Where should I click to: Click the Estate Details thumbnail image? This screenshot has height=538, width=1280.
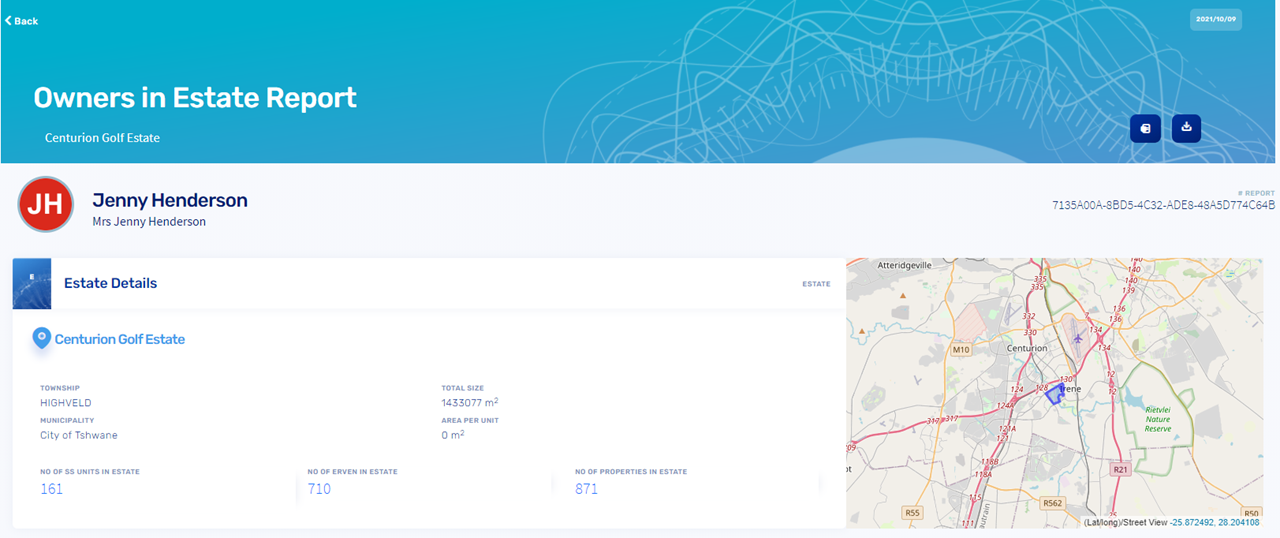32,283
